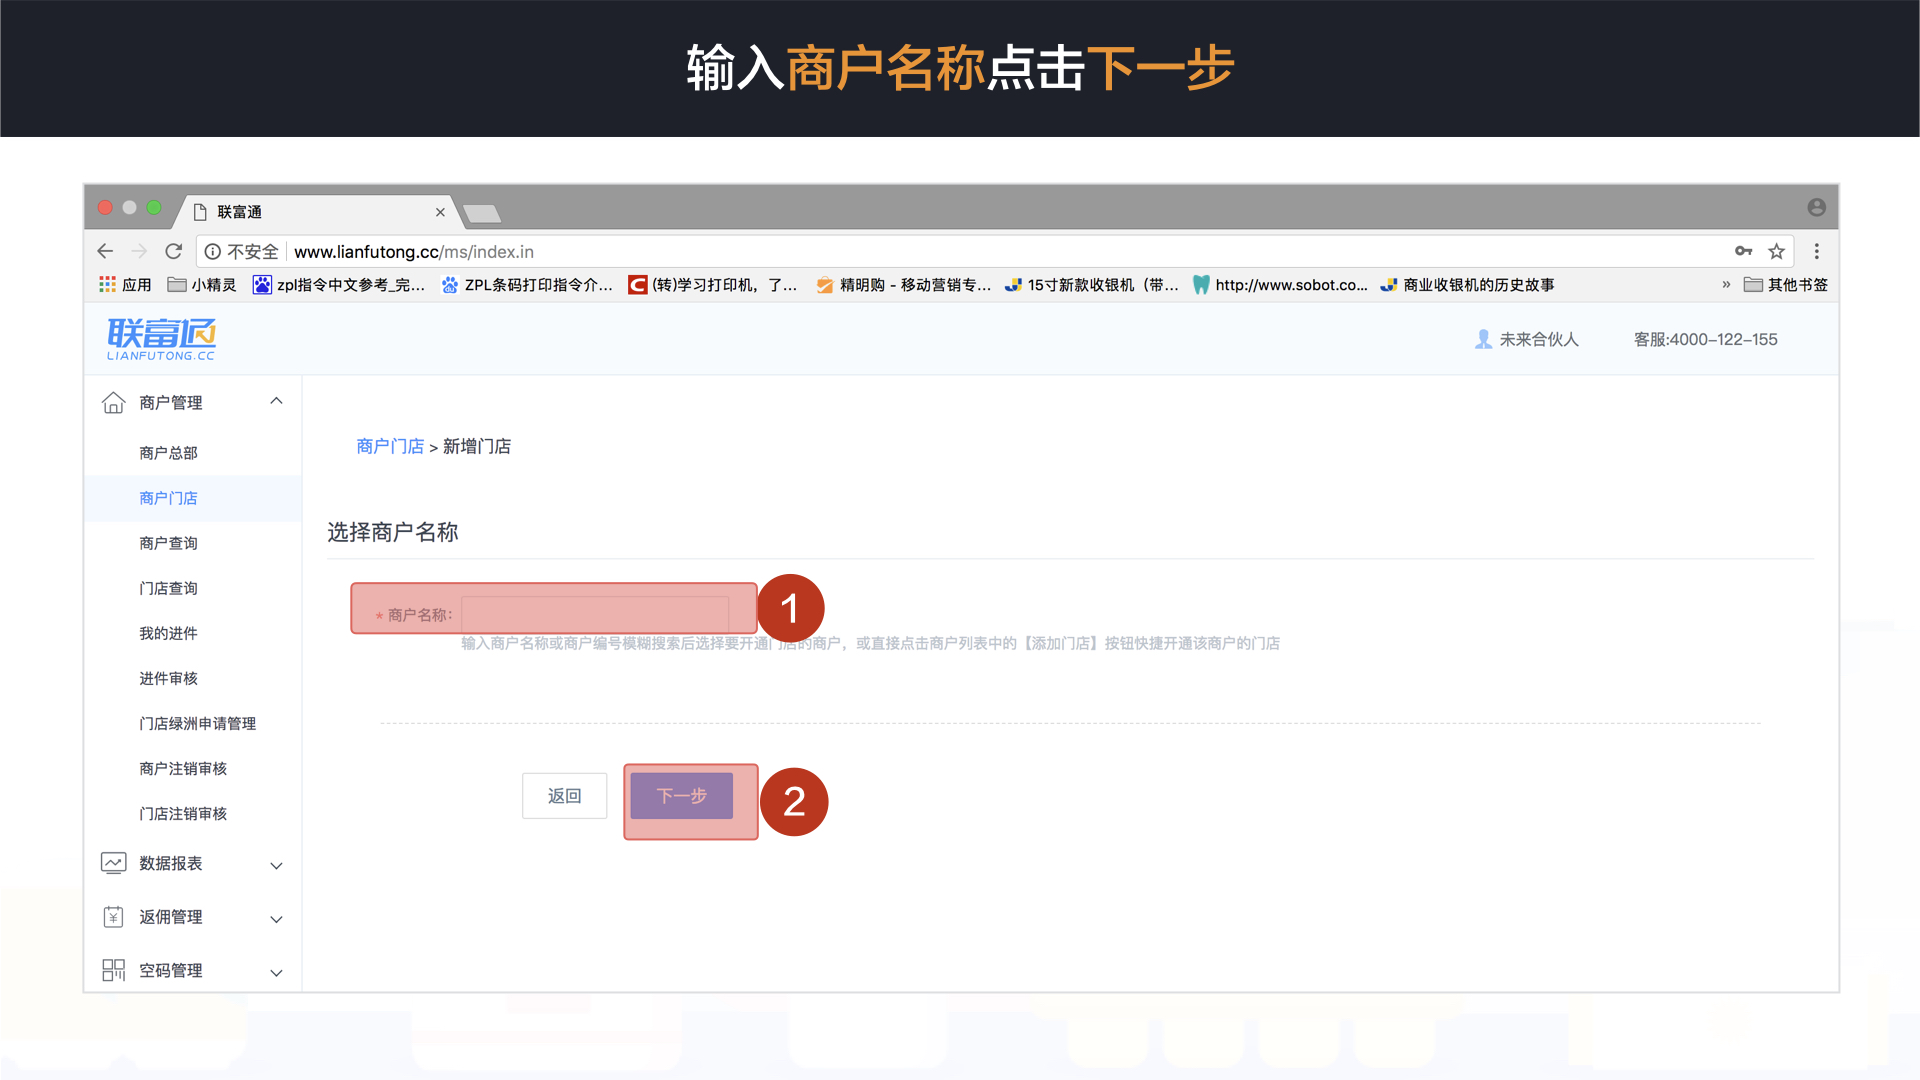Expand the 空码管理 chevron
Screen dimensions: 1920x1080
tap(277, 973)
